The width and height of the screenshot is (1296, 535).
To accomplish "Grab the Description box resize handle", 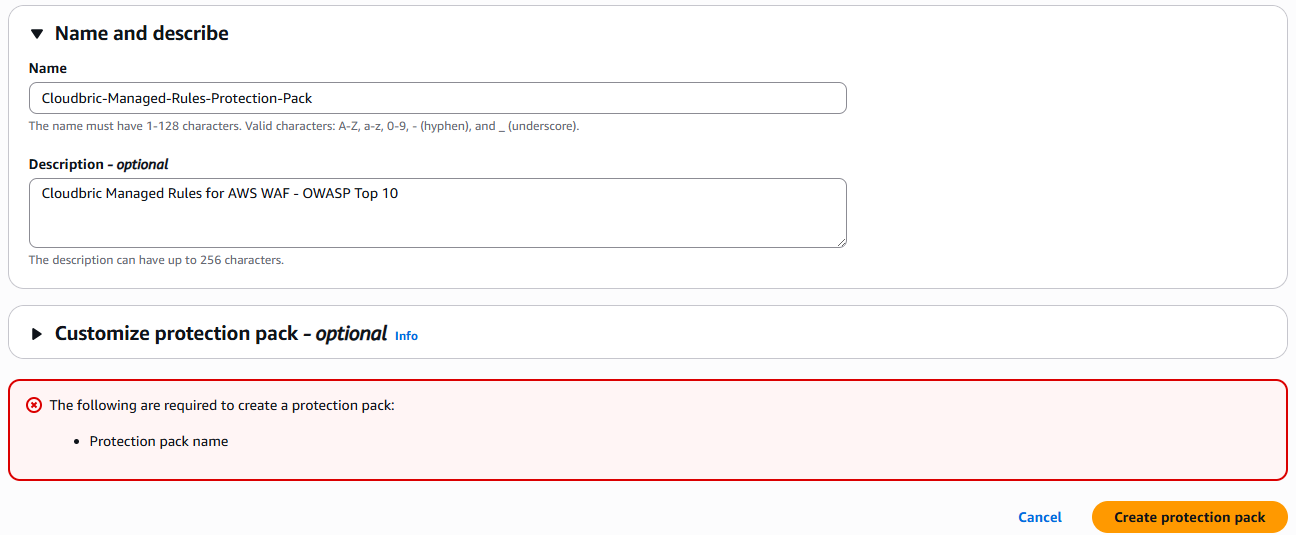I will pyautogui.click(x=841, y=241).
